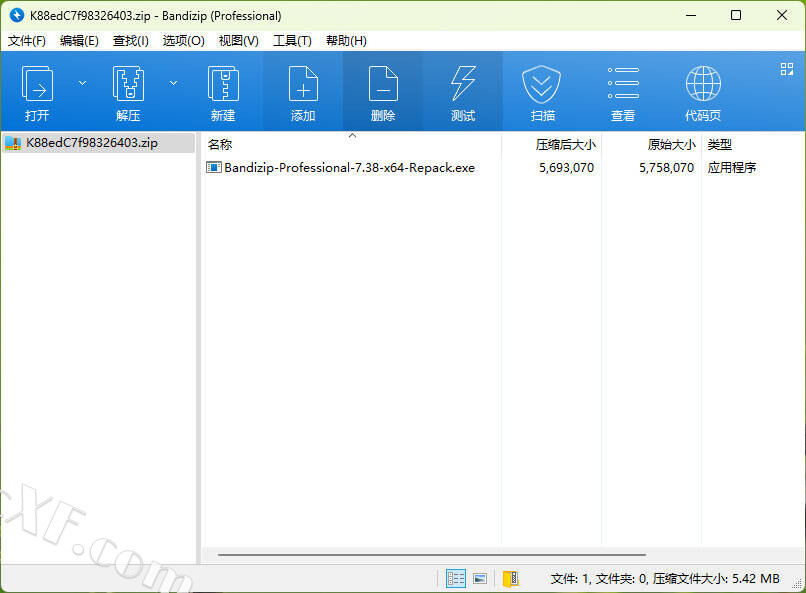This screenshot has width=806, height=593.
Task: Click the Add (添加) file icon
Action: tap(303, 92)
